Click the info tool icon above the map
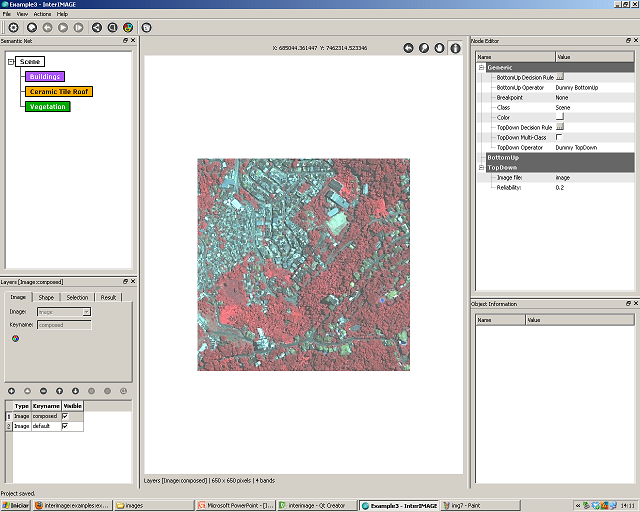This screenshot has height=512, width=640. coord(455,47)
